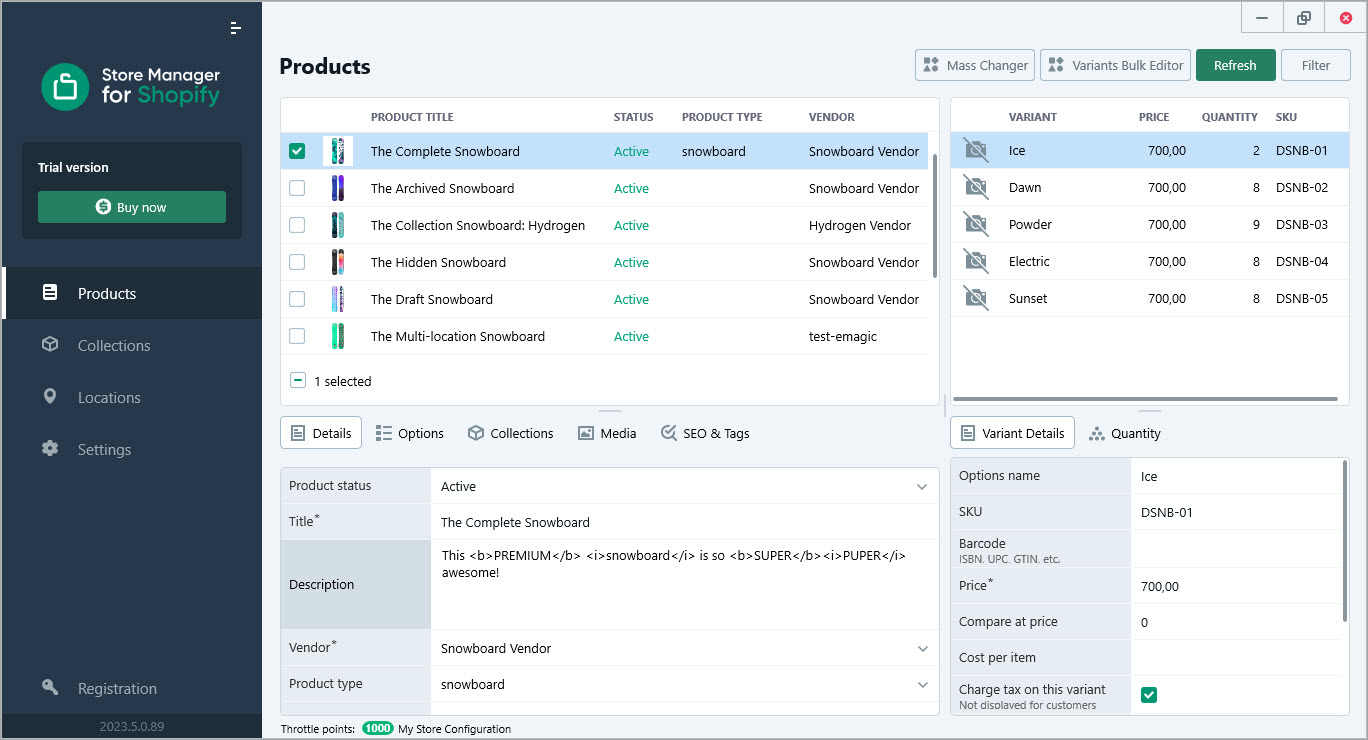The image size is (1368, 740).
Task: Click The Multi-location Snowboard thumbnail
Action: [338, 336]
